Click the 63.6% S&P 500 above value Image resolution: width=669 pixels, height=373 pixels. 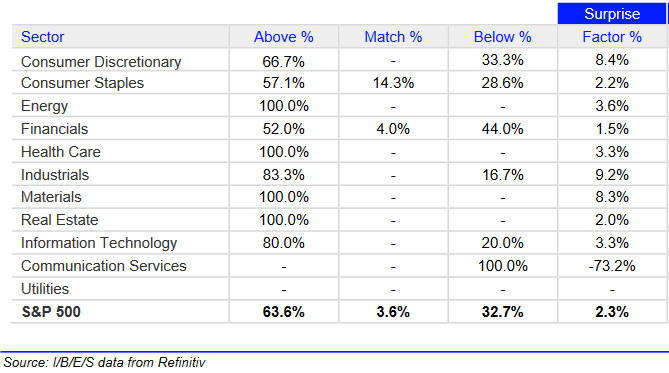pos(284,312)
